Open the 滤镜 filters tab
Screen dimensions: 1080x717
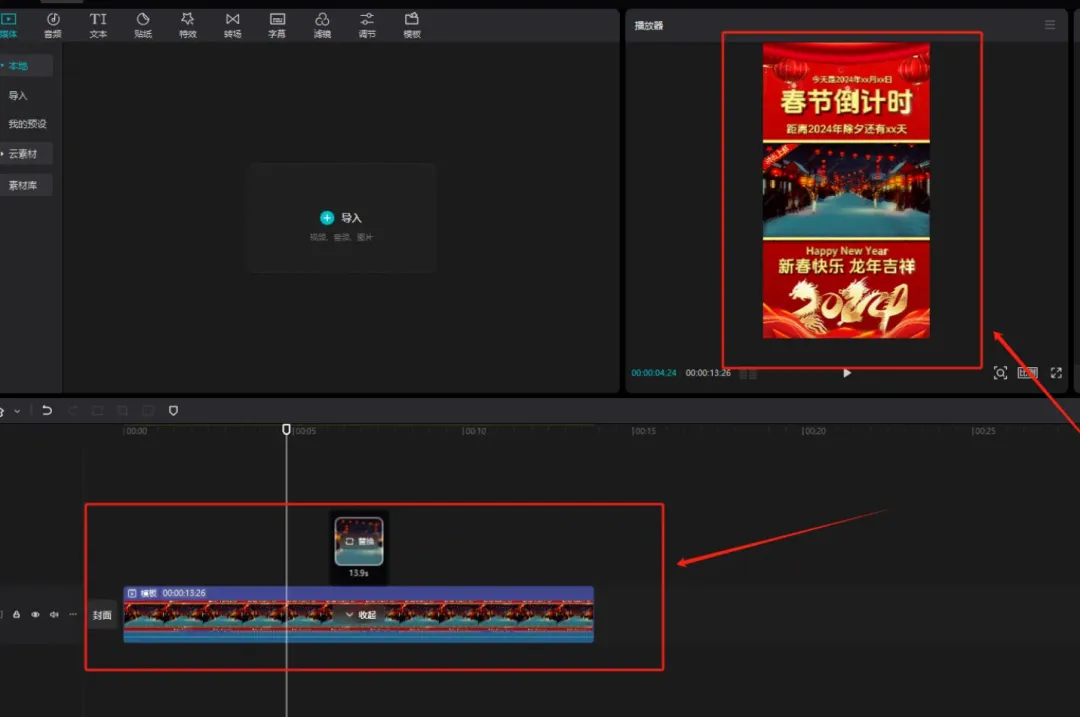pyautogui.click(x=322, y=25)
